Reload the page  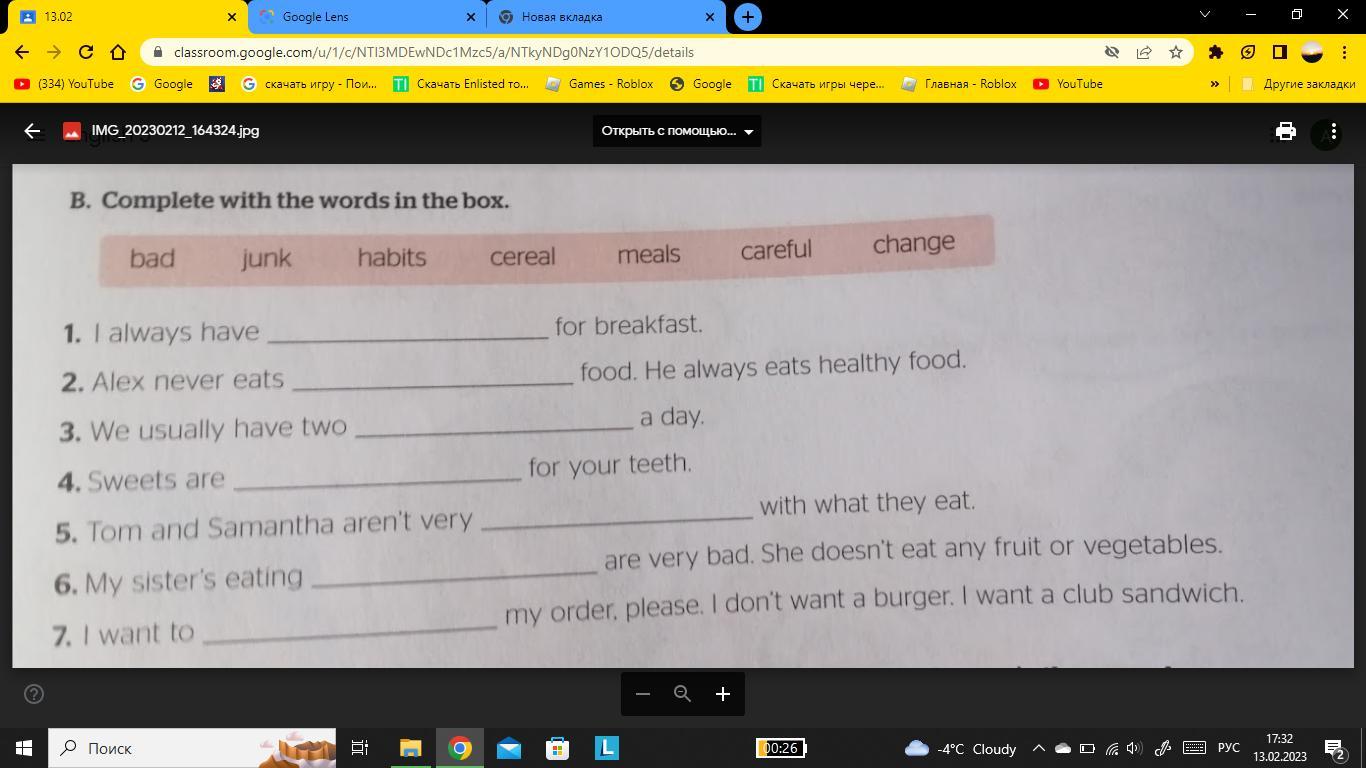click(86, 52)
